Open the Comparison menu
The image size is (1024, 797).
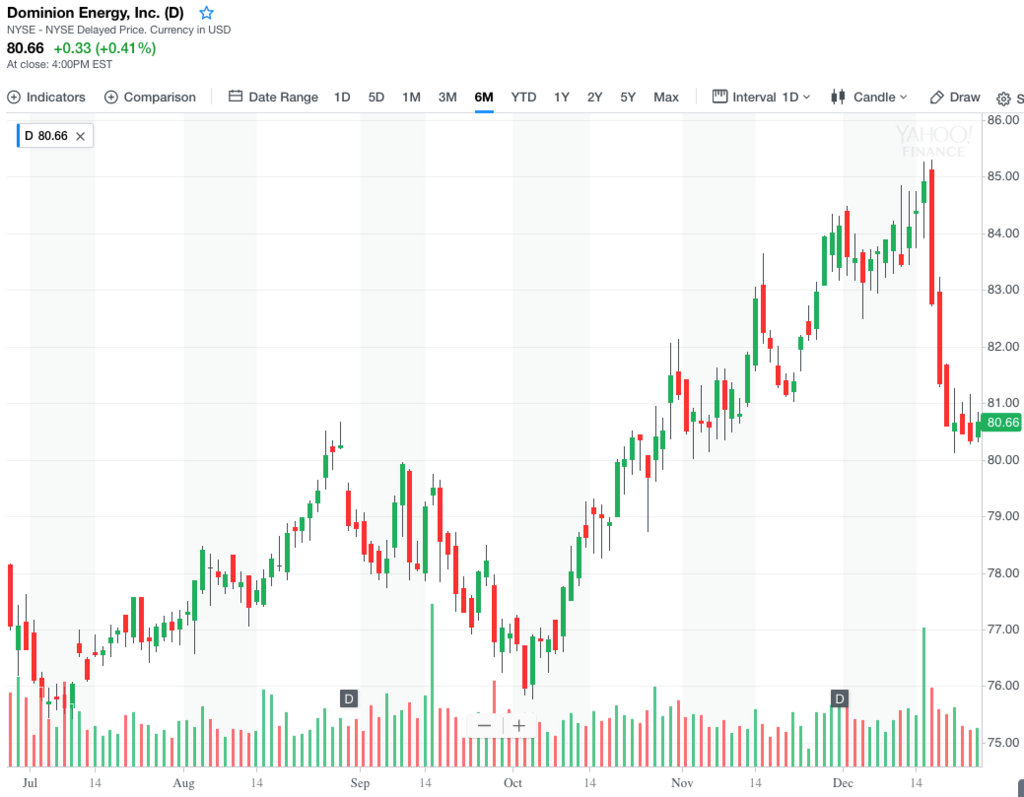tap(150, 97)
